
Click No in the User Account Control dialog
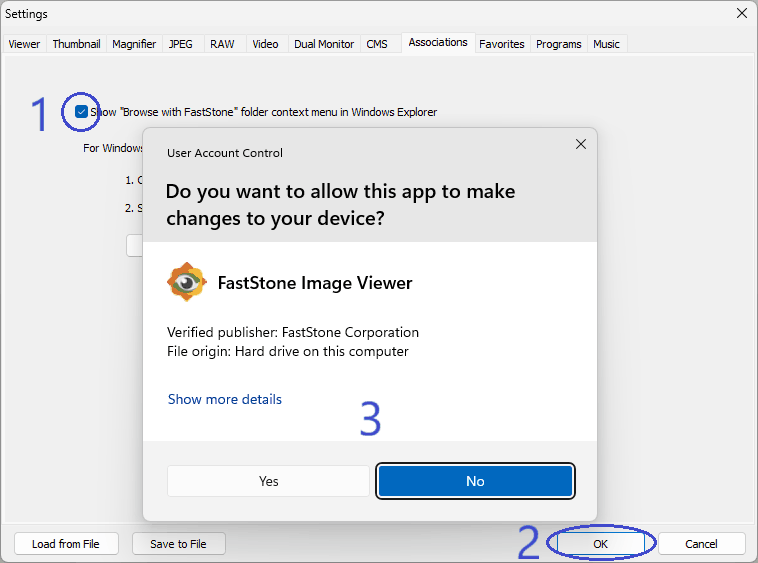click(475, 481)
